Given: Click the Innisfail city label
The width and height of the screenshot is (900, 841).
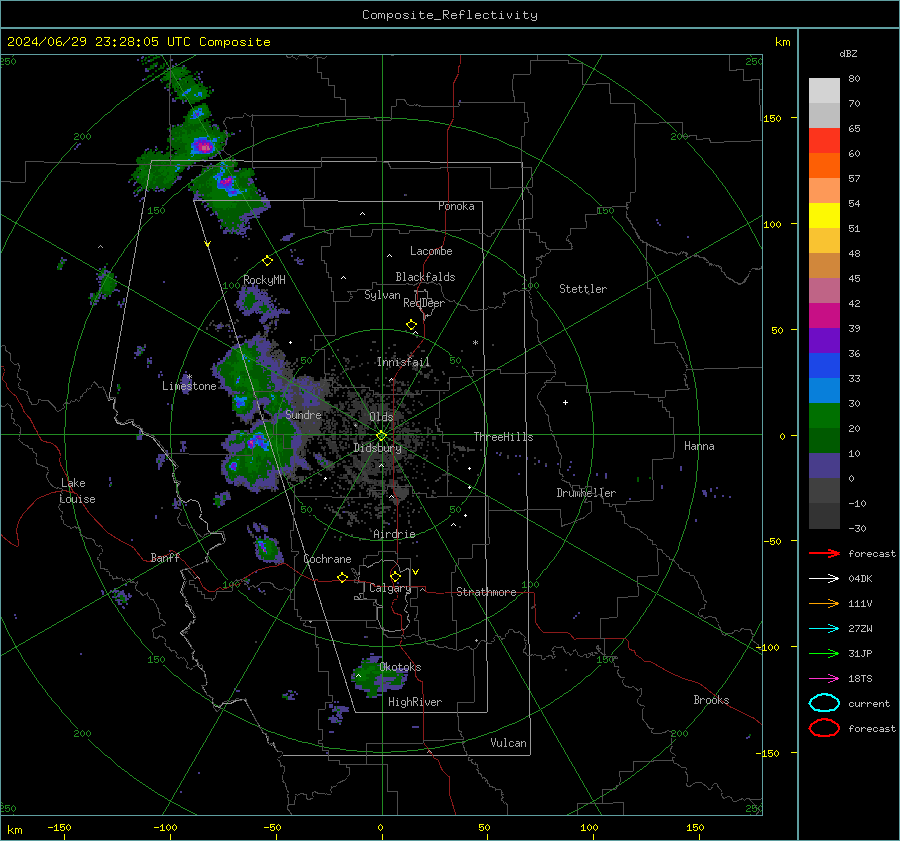Looking at the screenshot, I should click(403, 362).
